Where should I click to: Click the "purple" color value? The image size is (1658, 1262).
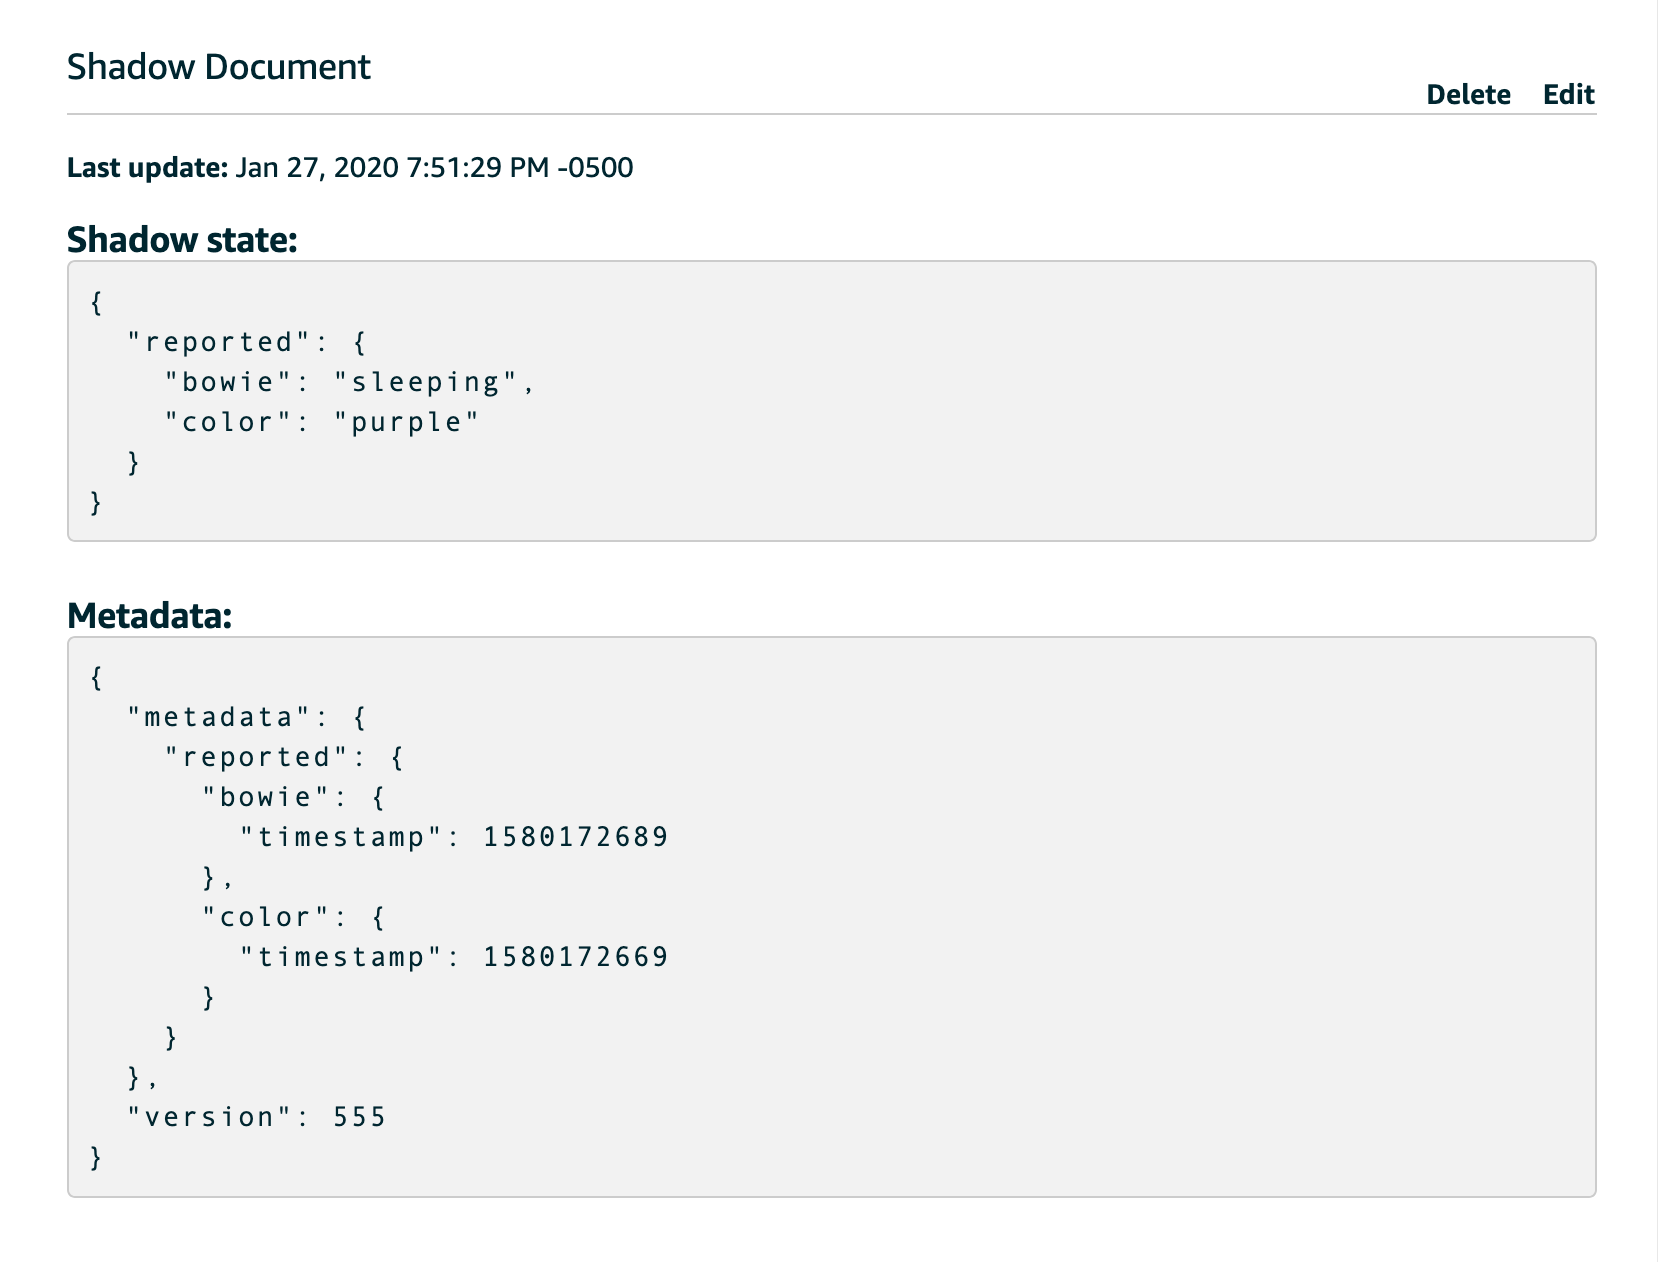tap(406, 422)
